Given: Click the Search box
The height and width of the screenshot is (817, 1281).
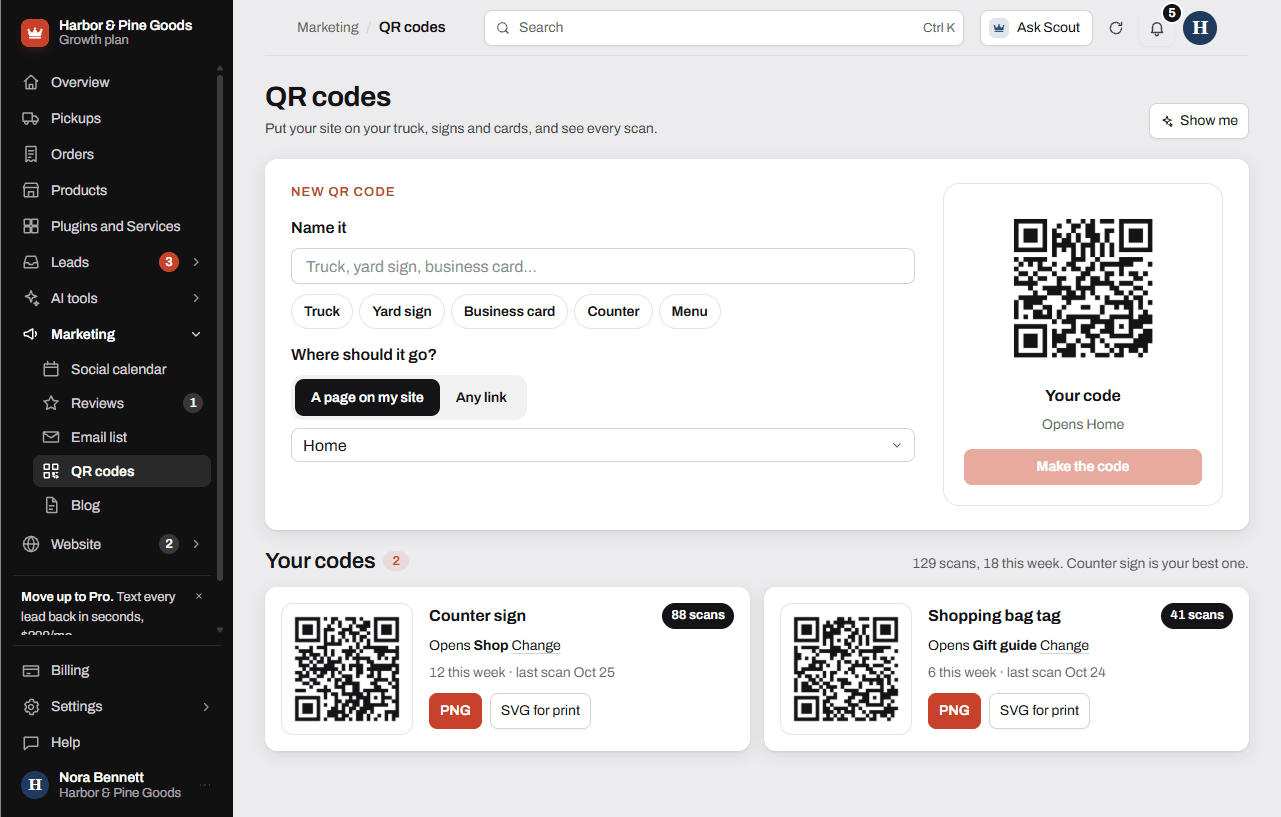Looking at the screenshot, I should click(x=724, y=28).
